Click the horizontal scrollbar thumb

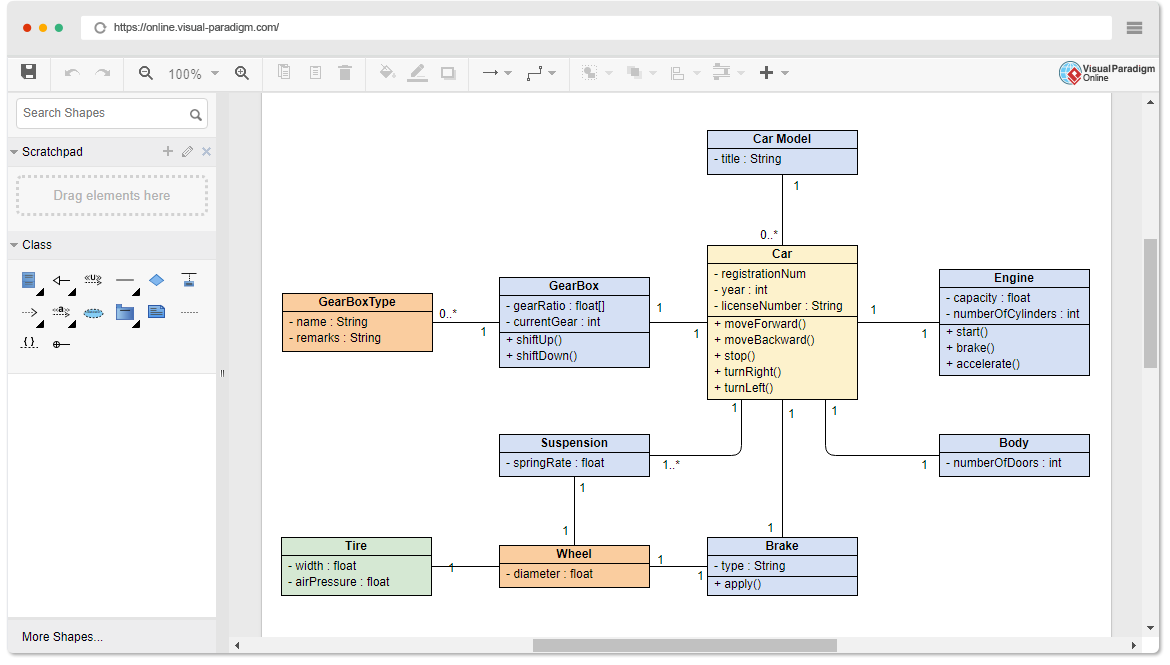pyautogui.click(x=685, y=646)
